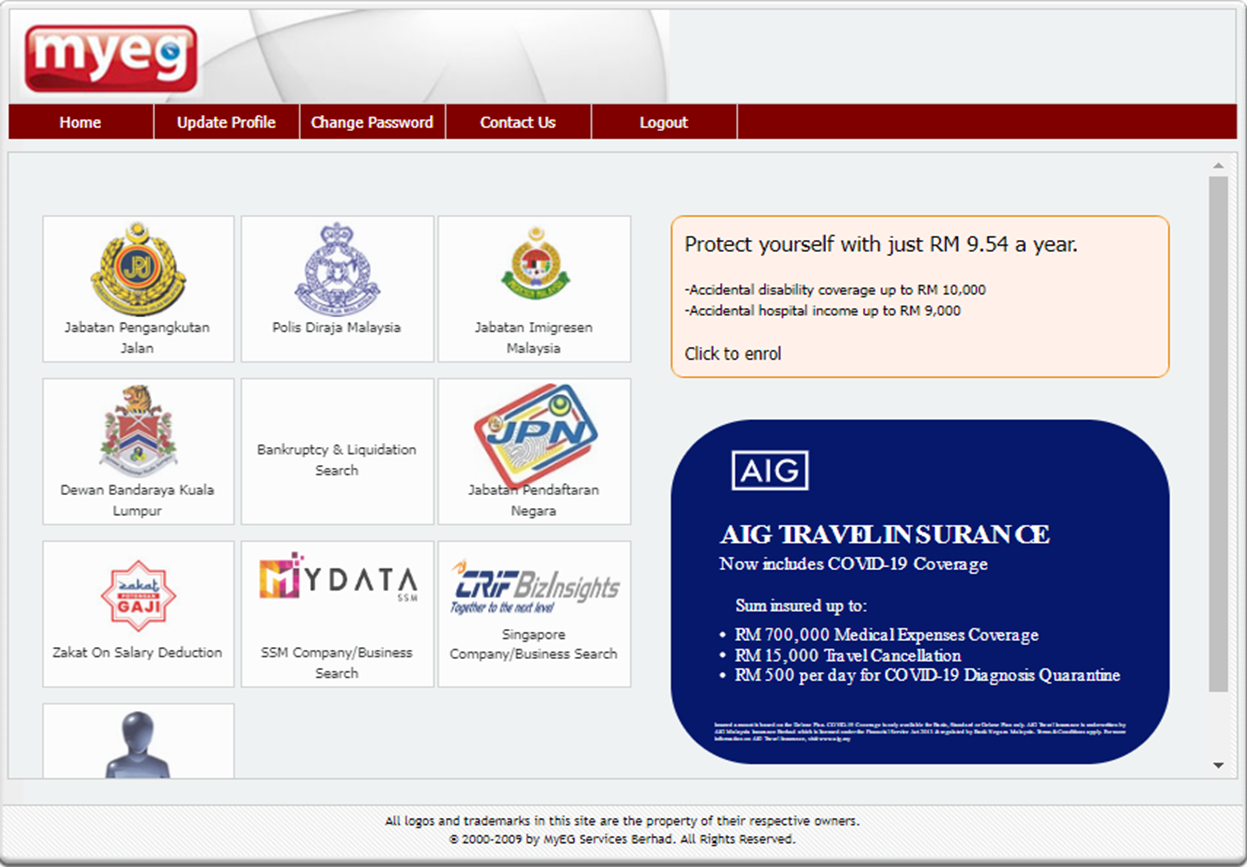Click 'Accidental hospital income up to RM 9,000' text
Viewport: 1247px width, 867px height.
tap(823, 311)
